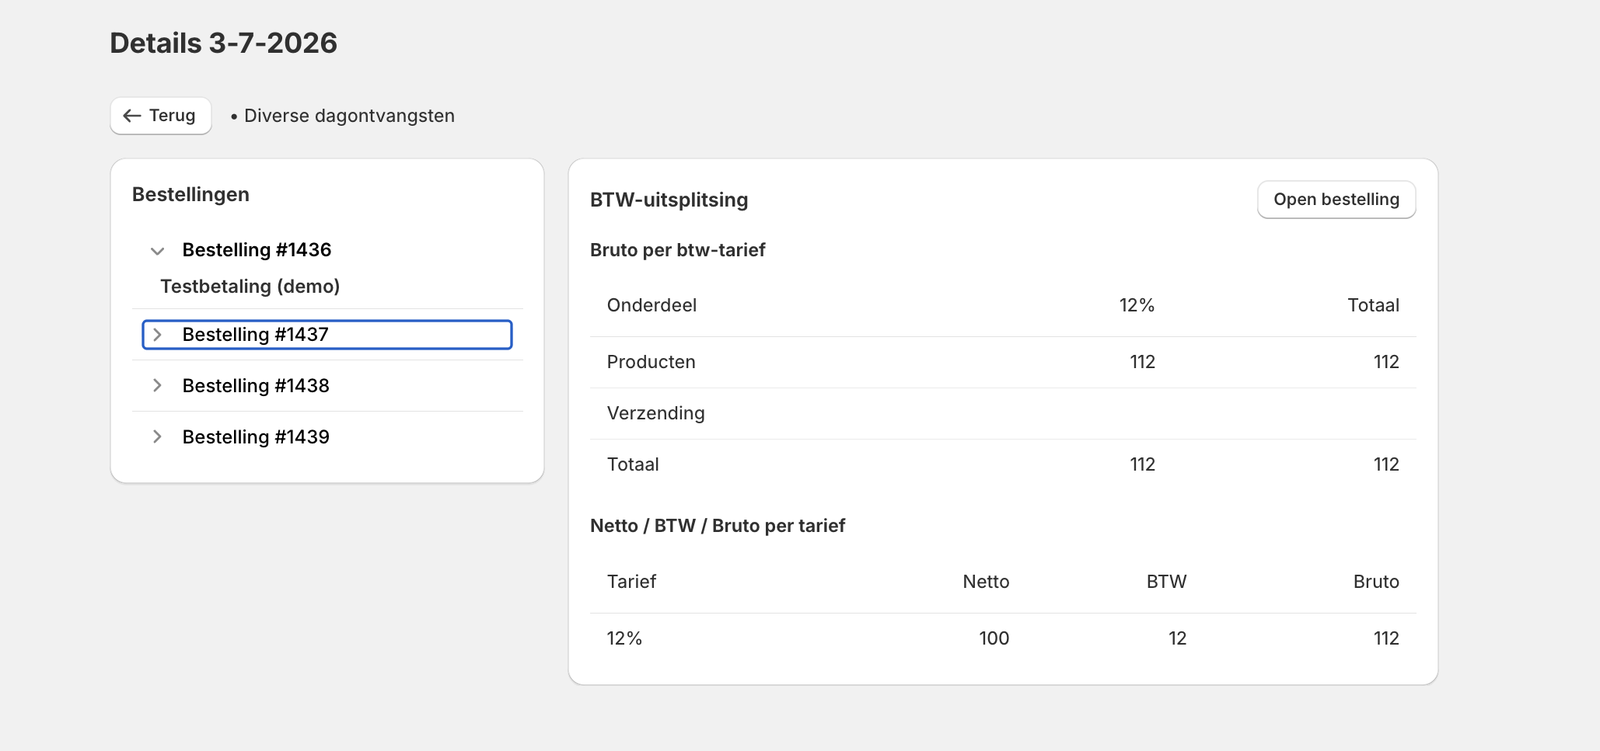Viewport: 1600px width, 751px height.
Task: Click the Bruto per btw-tarief subheading
Action: (677, 250)
